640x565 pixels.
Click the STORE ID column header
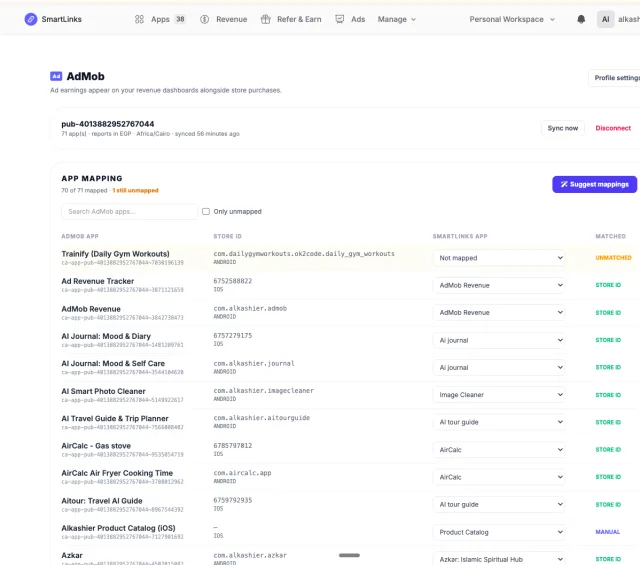[x=227, y=236]
